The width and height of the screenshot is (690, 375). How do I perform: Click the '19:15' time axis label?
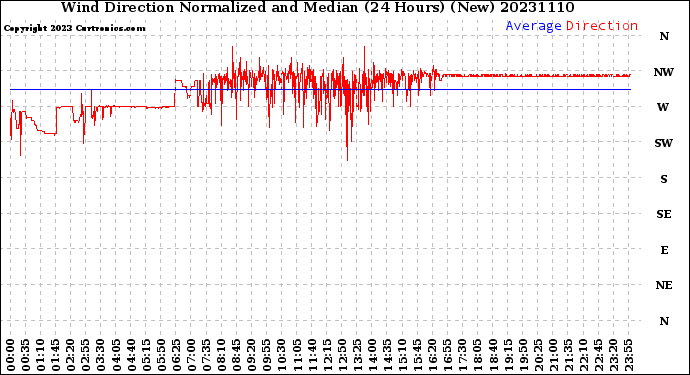pyautogui.click(x=508, y=355)
